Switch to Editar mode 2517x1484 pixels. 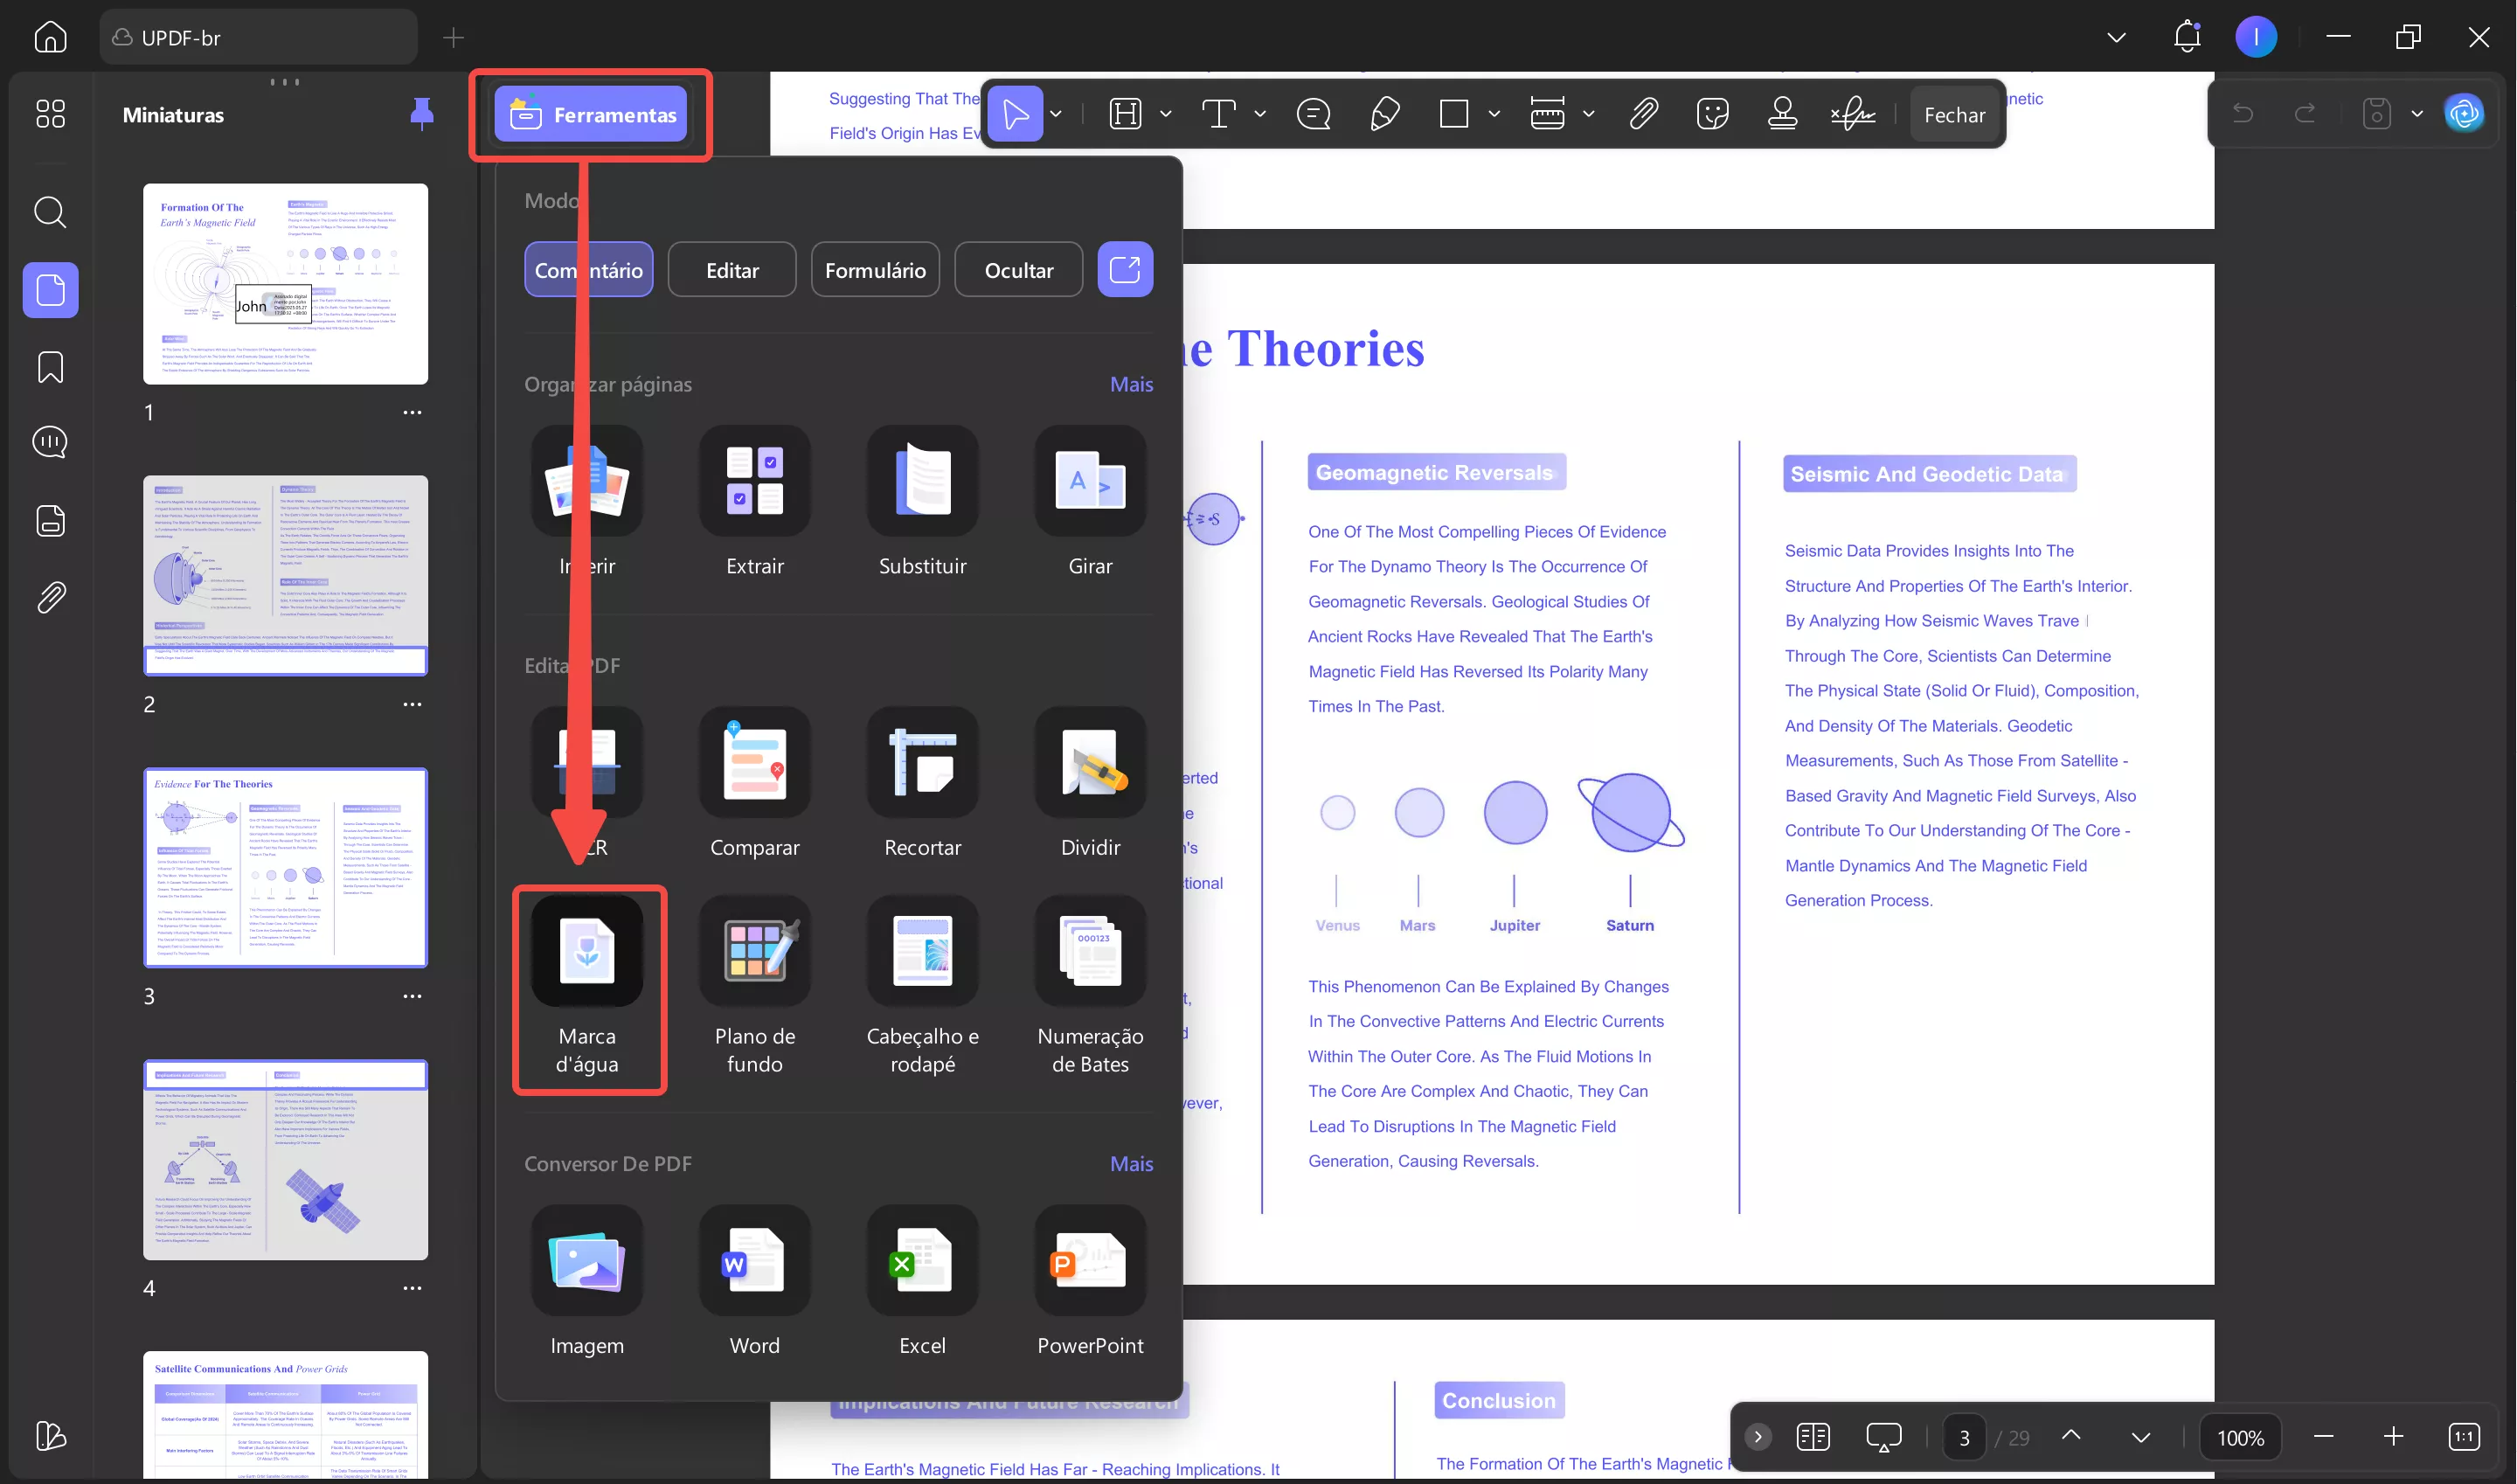(732, 270)
